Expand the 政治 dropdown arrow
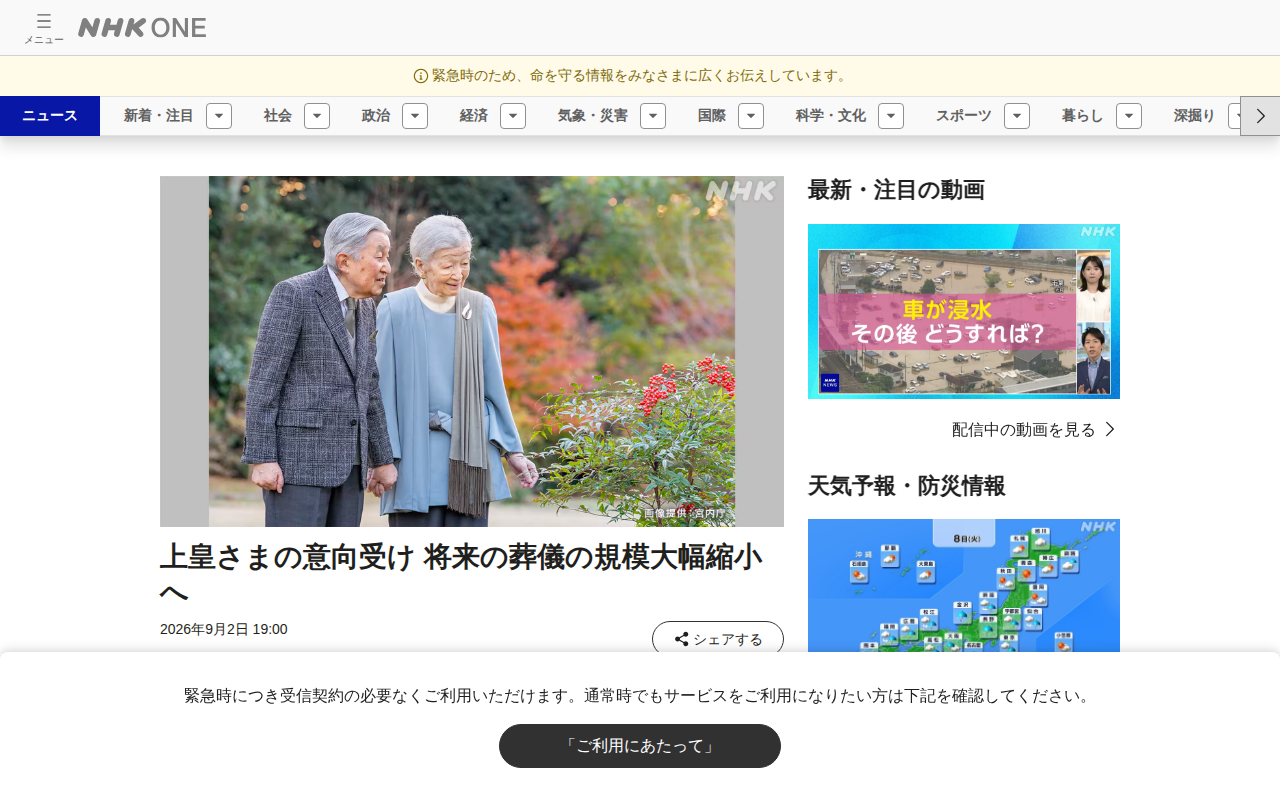Viewport: 1280px width, 800px height. [x=415, y=116]
